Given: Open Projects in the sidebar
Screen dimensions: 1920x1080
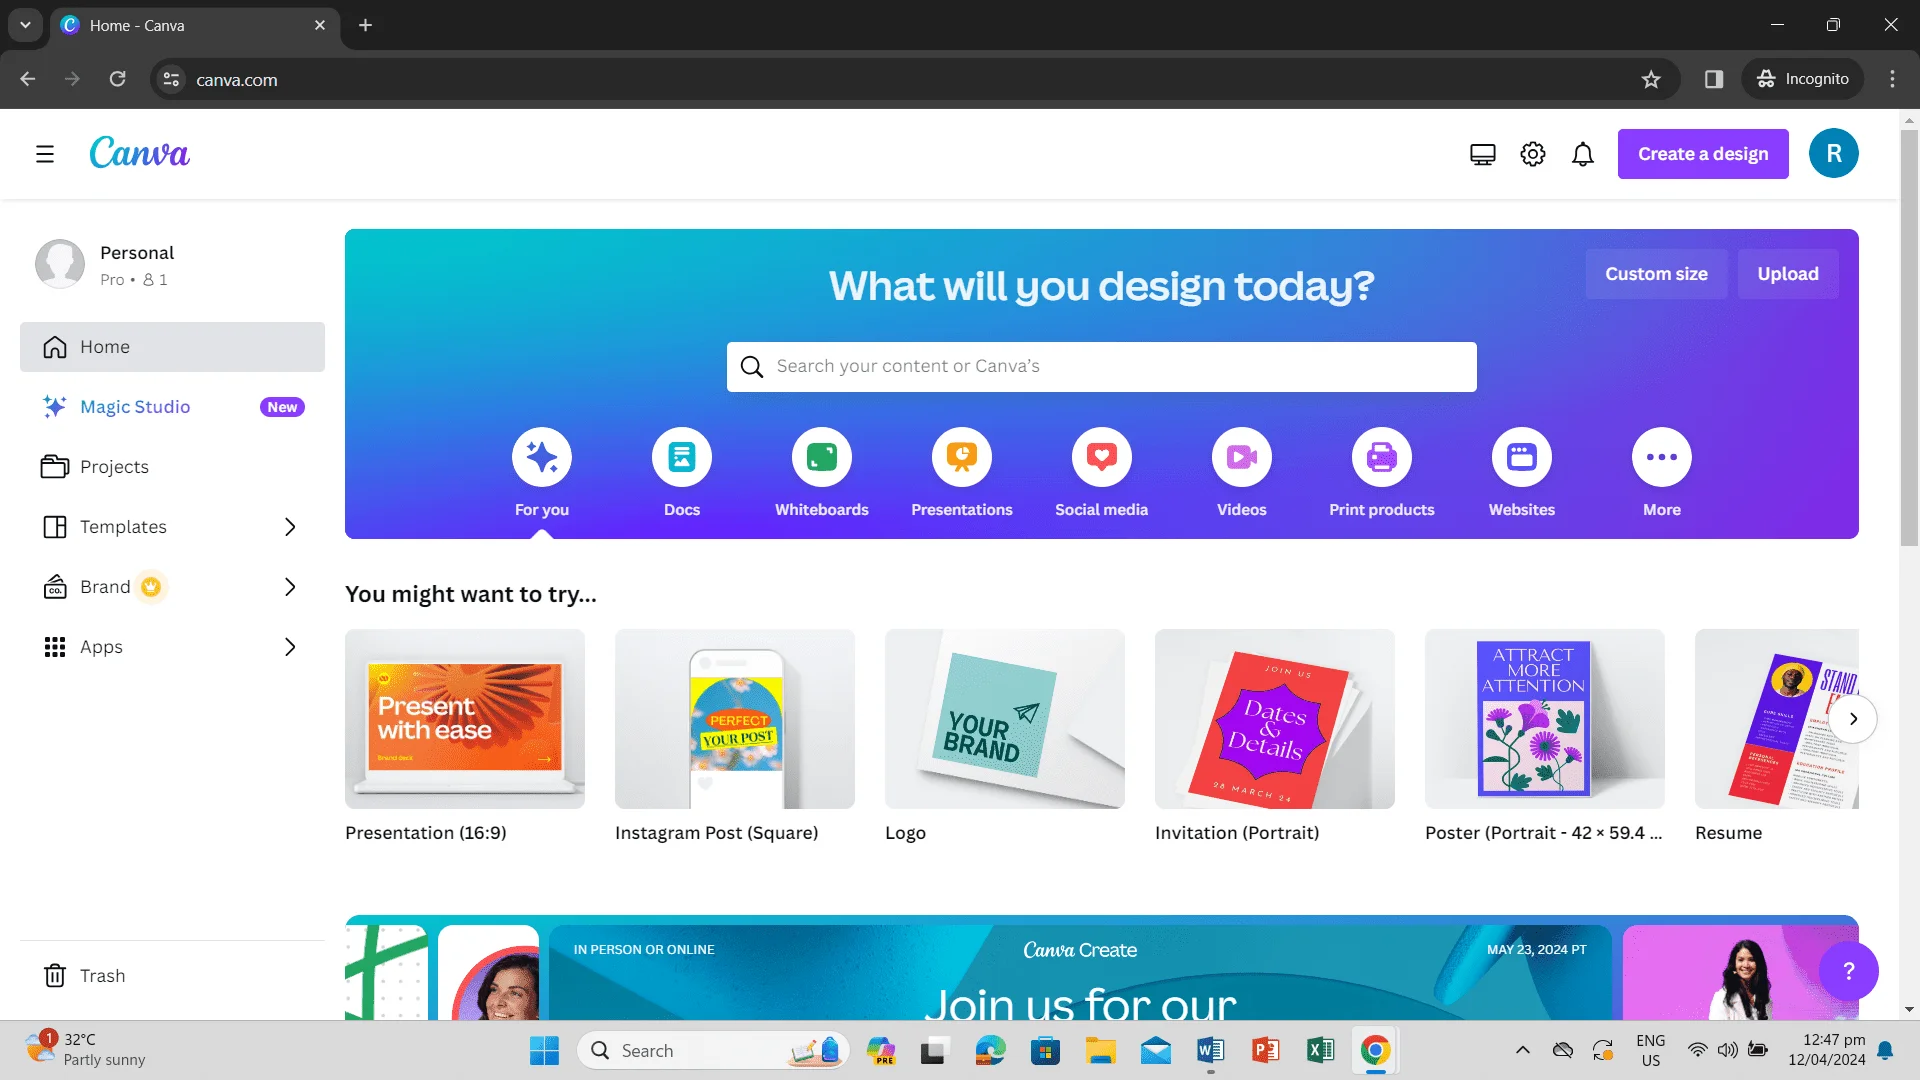Looking at the screenshot, I should [172, 467].
